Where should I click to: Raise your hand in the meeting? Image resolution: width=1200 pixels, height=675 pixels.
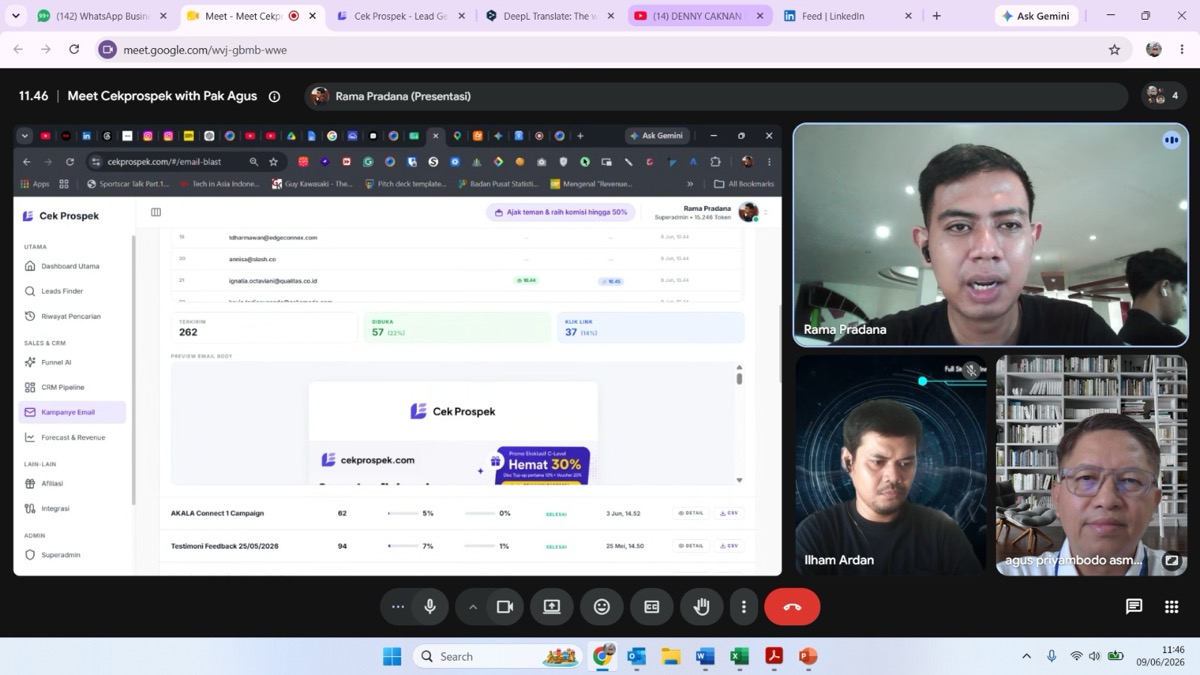click(x=702, y=607)
